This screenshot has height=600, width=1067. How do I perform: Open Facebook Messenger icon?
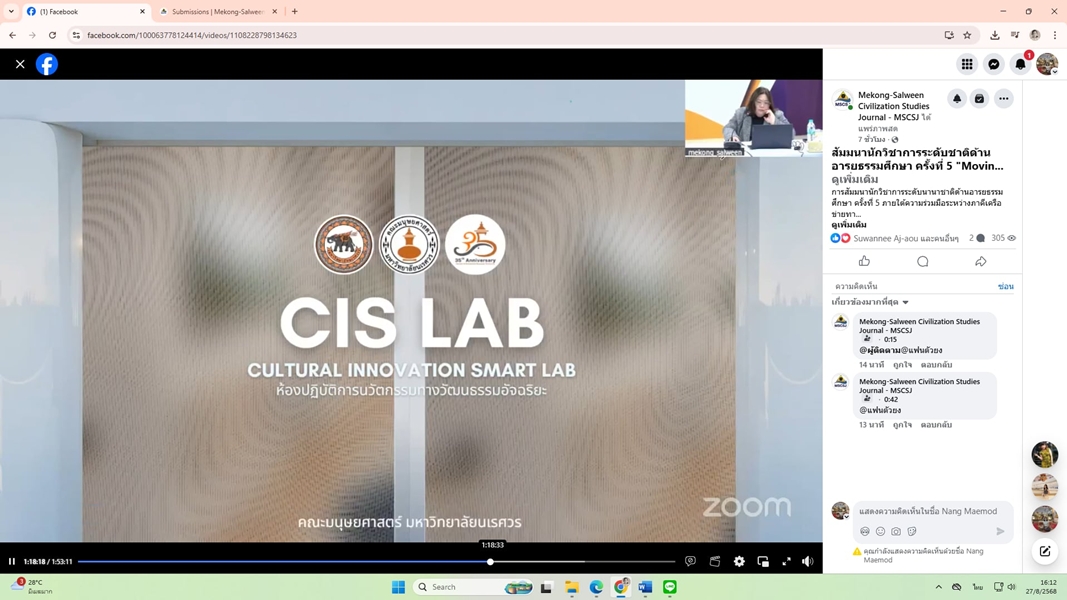[x=993, y=64]
